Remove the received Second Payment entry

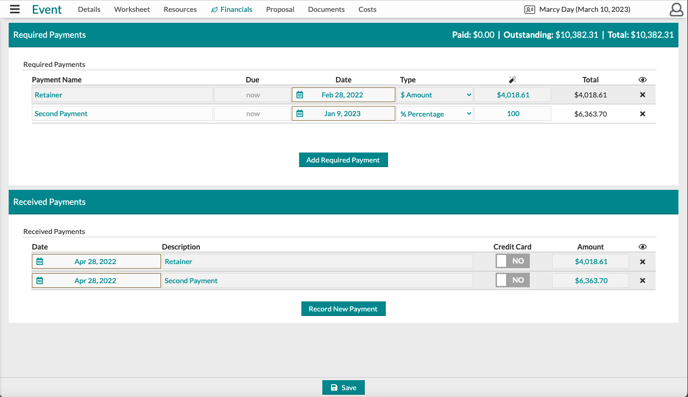point(642,280)
